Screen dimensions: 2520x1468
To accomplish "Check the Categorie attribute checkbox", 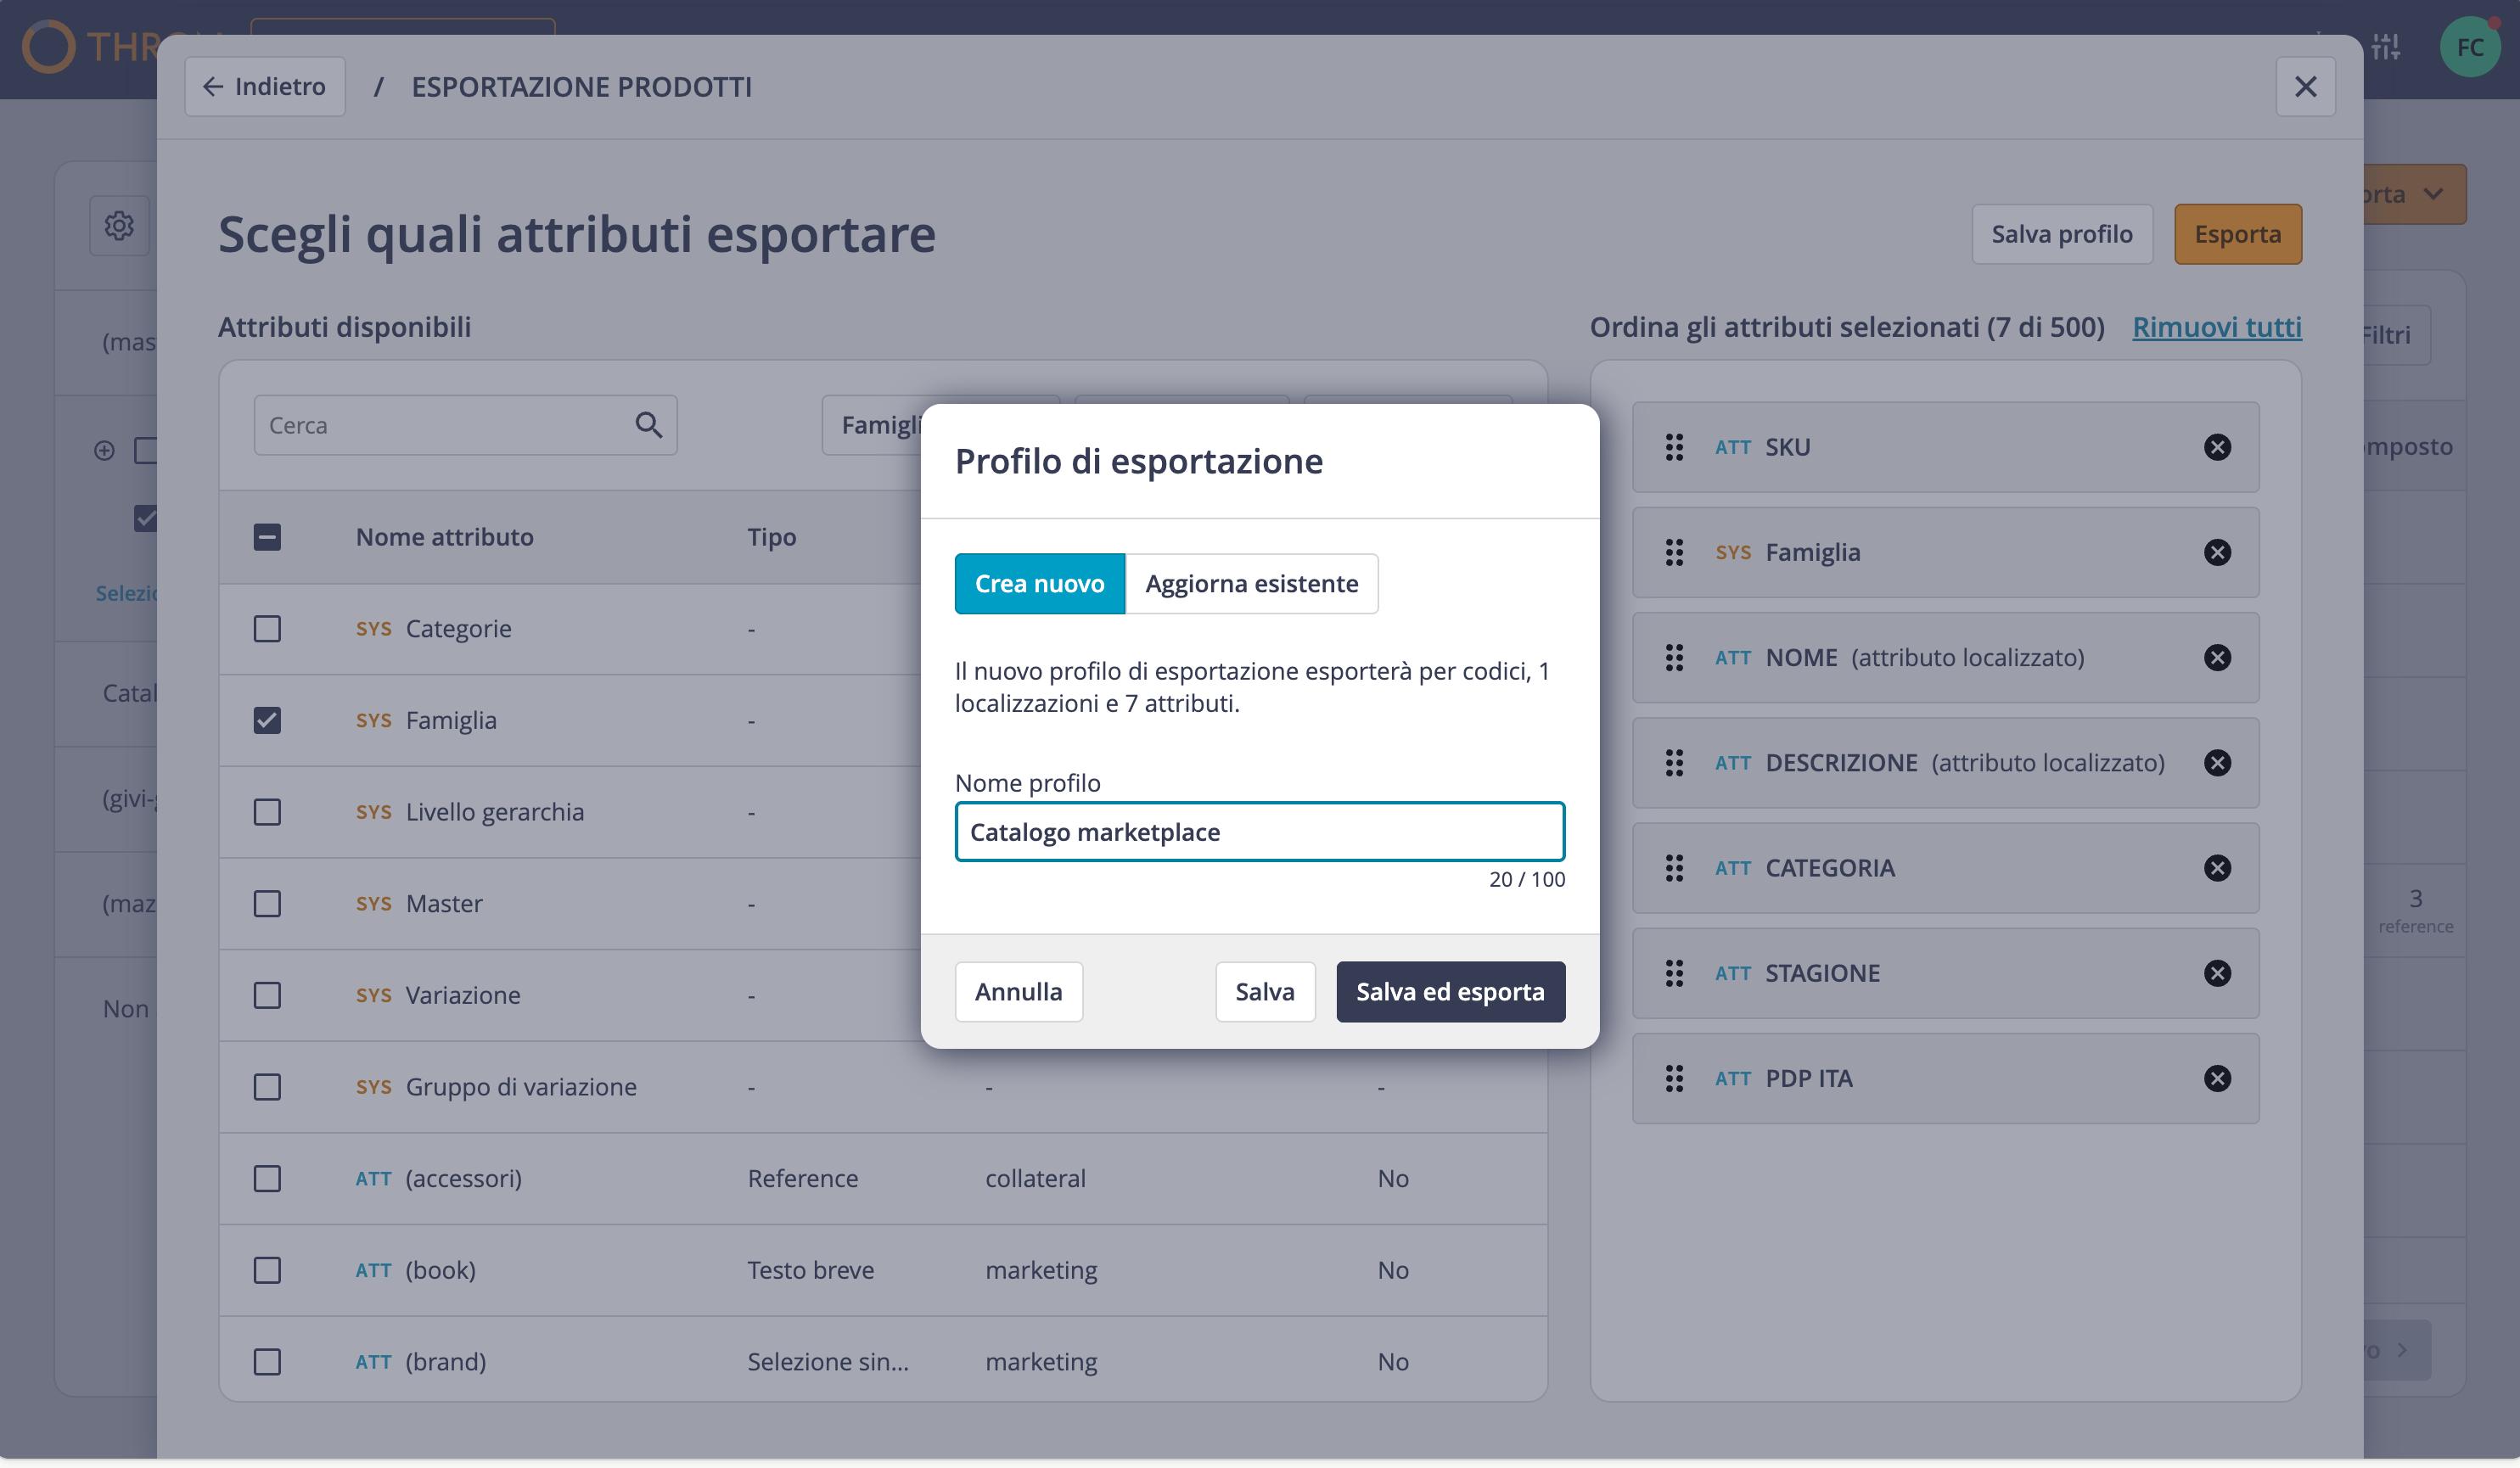I will coord(267,629).
